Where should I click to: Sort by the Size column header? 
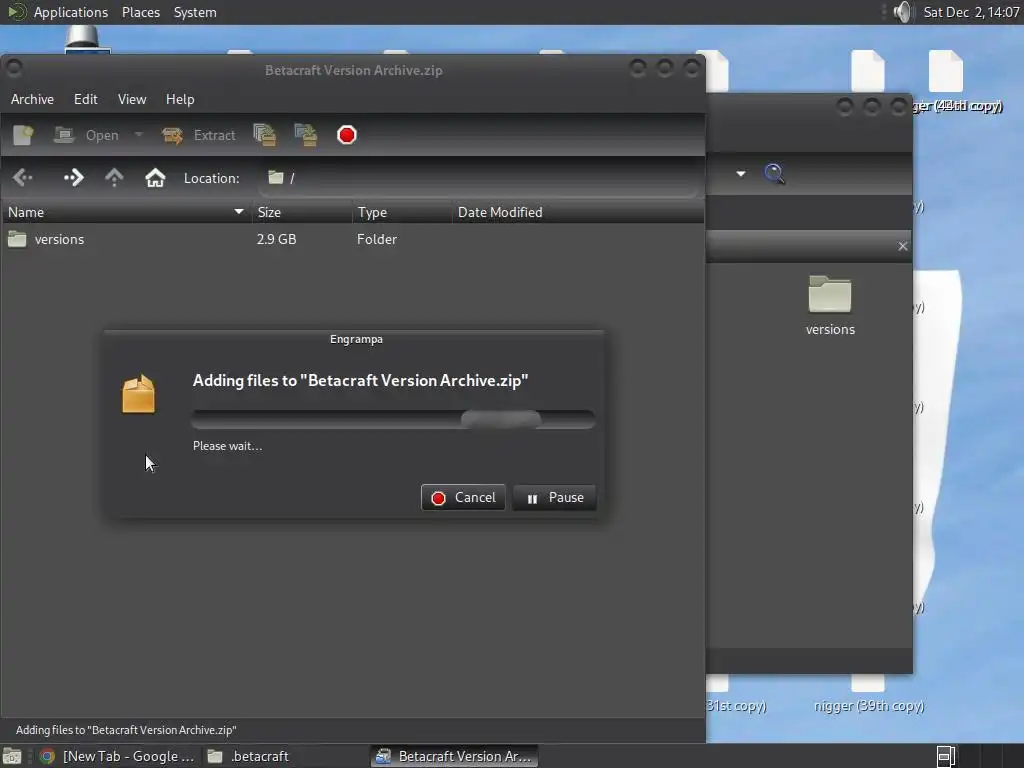302,212
